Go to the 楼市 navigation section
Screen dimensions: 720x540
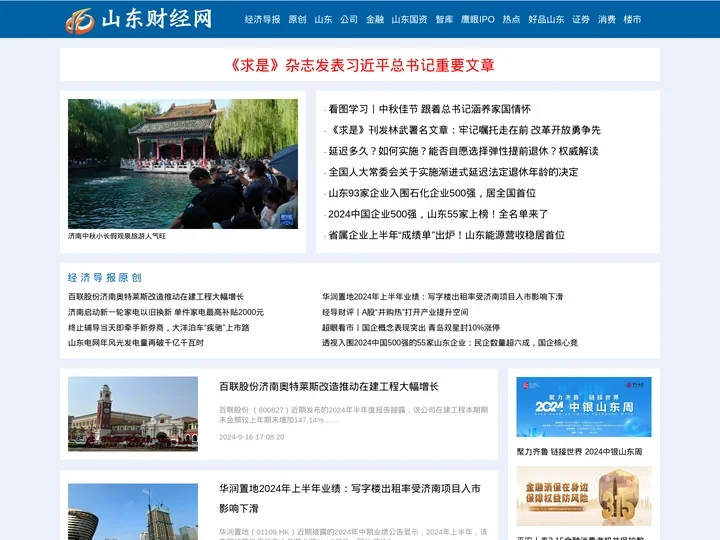pos(632,19)
